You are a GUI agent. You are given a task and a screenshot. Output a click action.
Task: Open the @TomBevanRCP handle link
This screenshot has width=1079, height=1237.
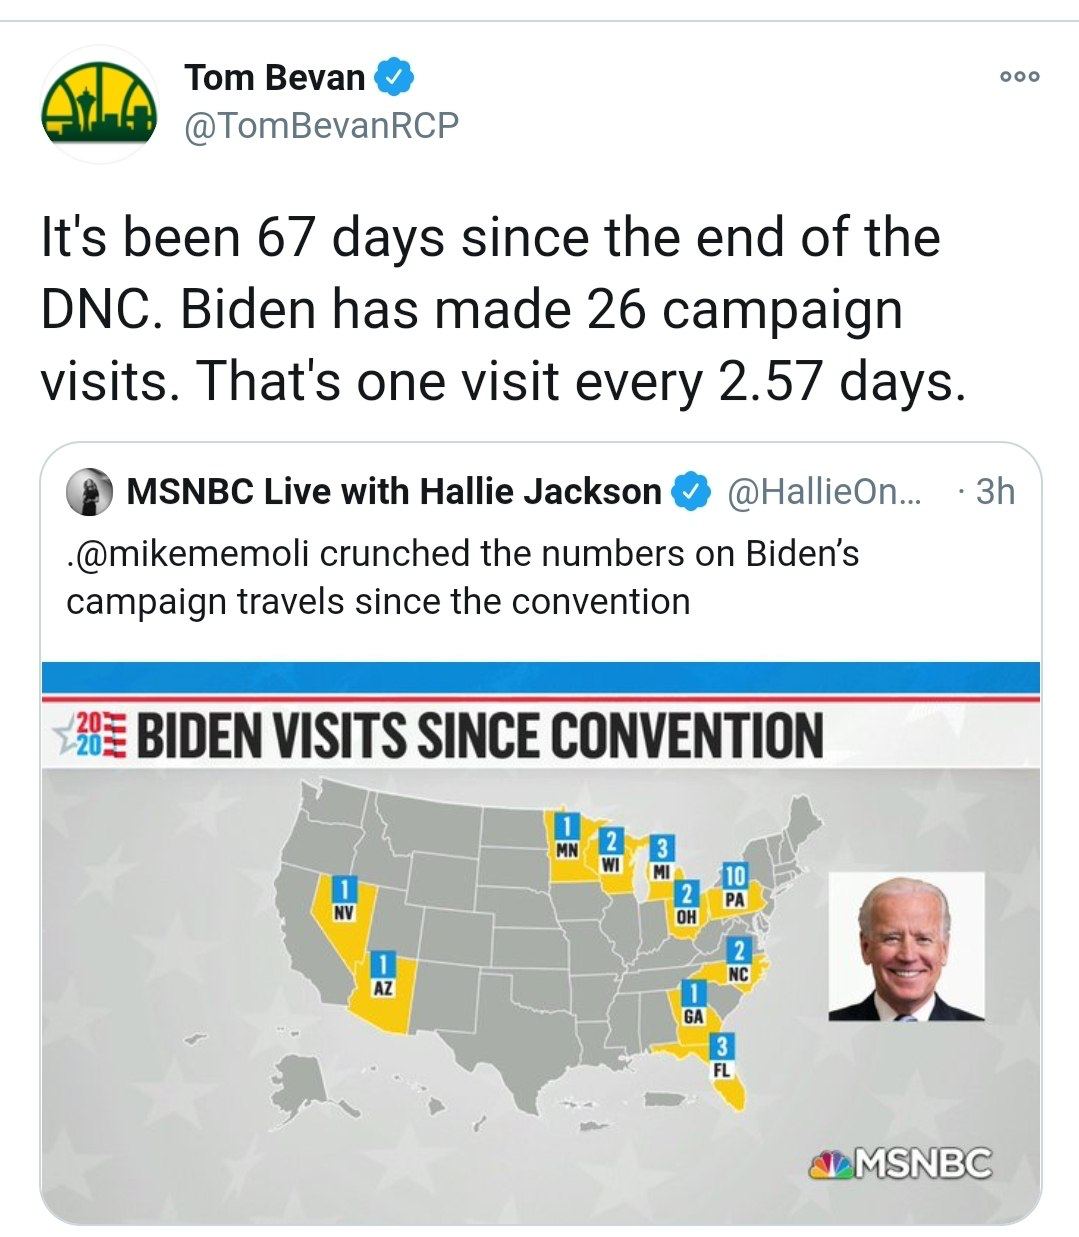(321, 125)
